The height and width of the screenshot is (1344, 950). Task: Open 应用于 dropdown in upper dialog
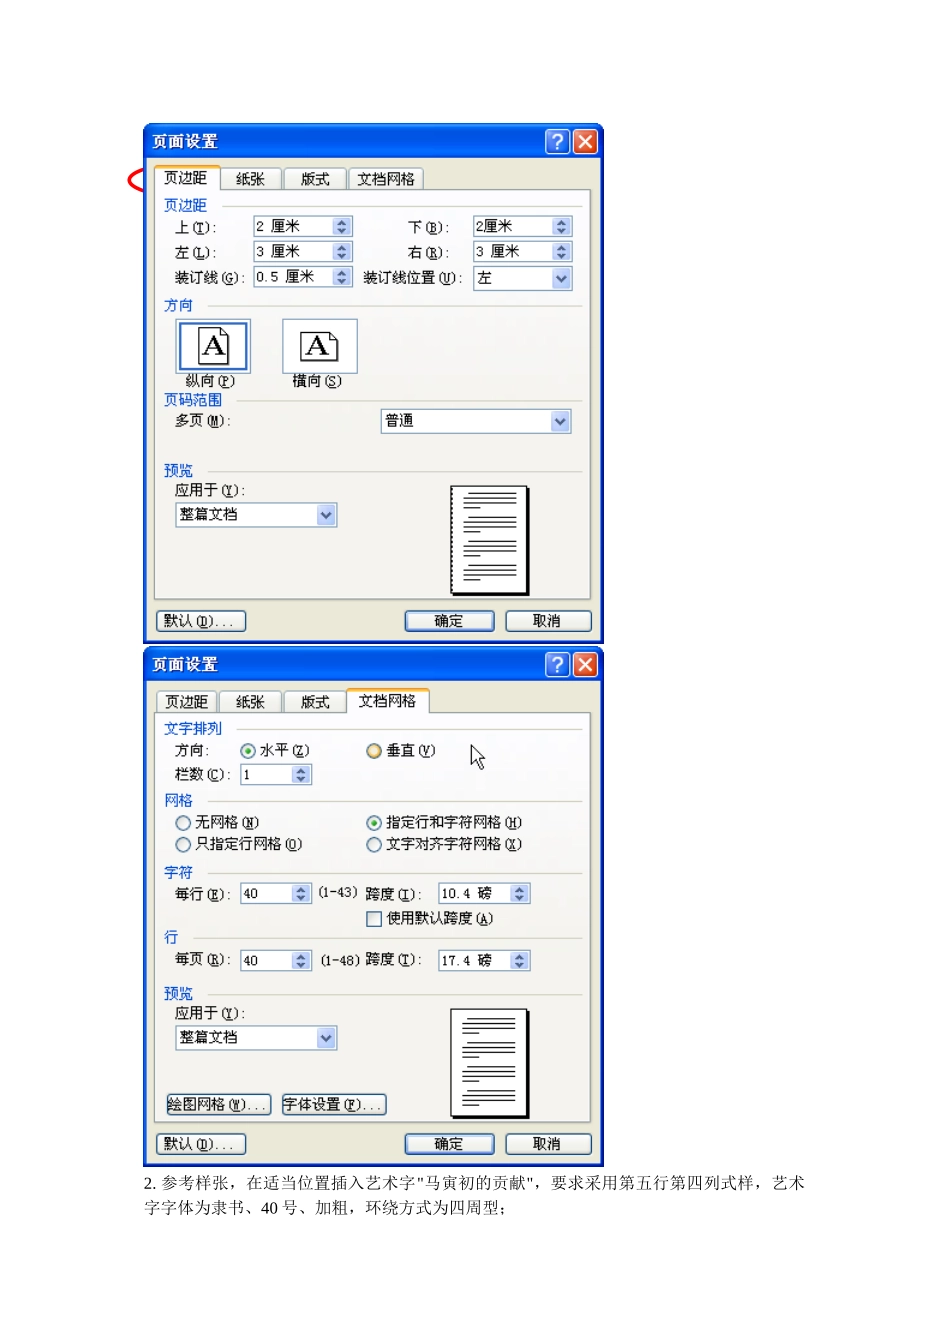[x=326, y=515]
